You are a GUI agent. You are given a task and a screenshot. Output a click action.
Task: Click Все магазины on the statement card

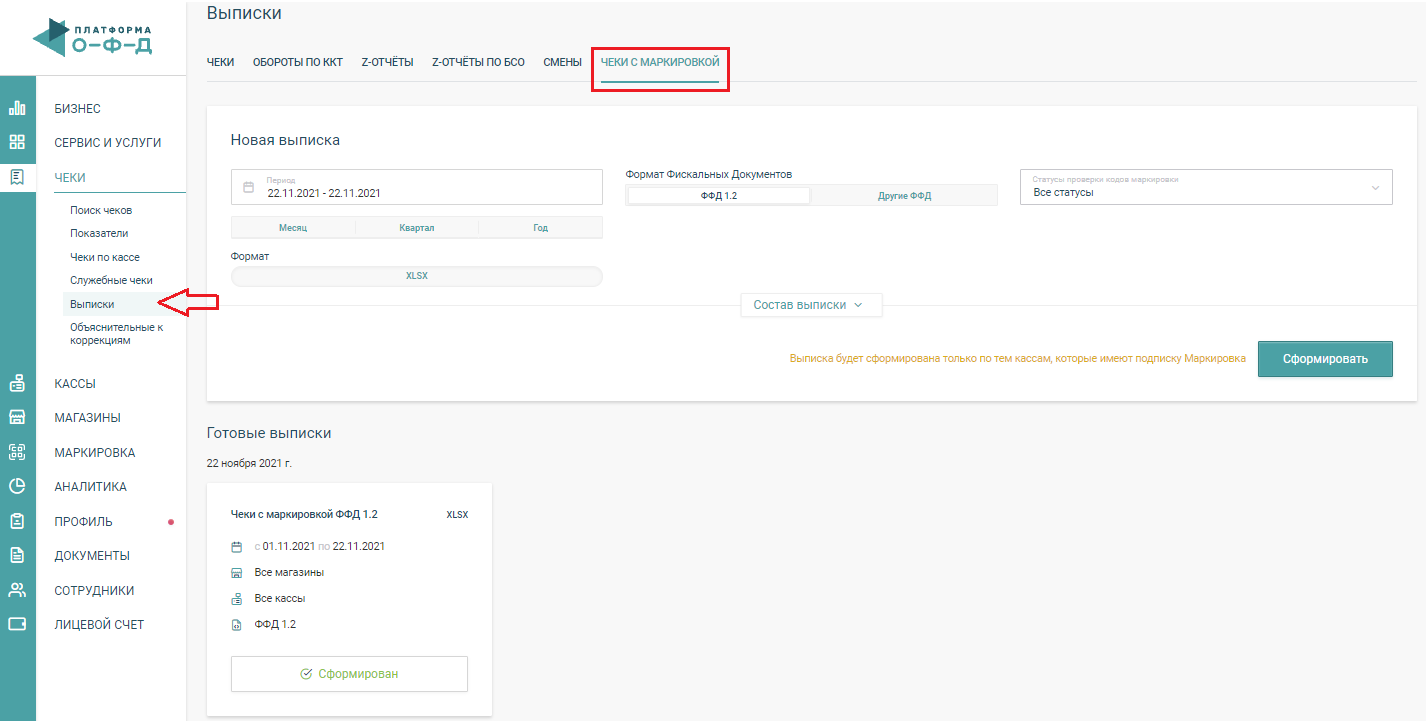point(289,572)
